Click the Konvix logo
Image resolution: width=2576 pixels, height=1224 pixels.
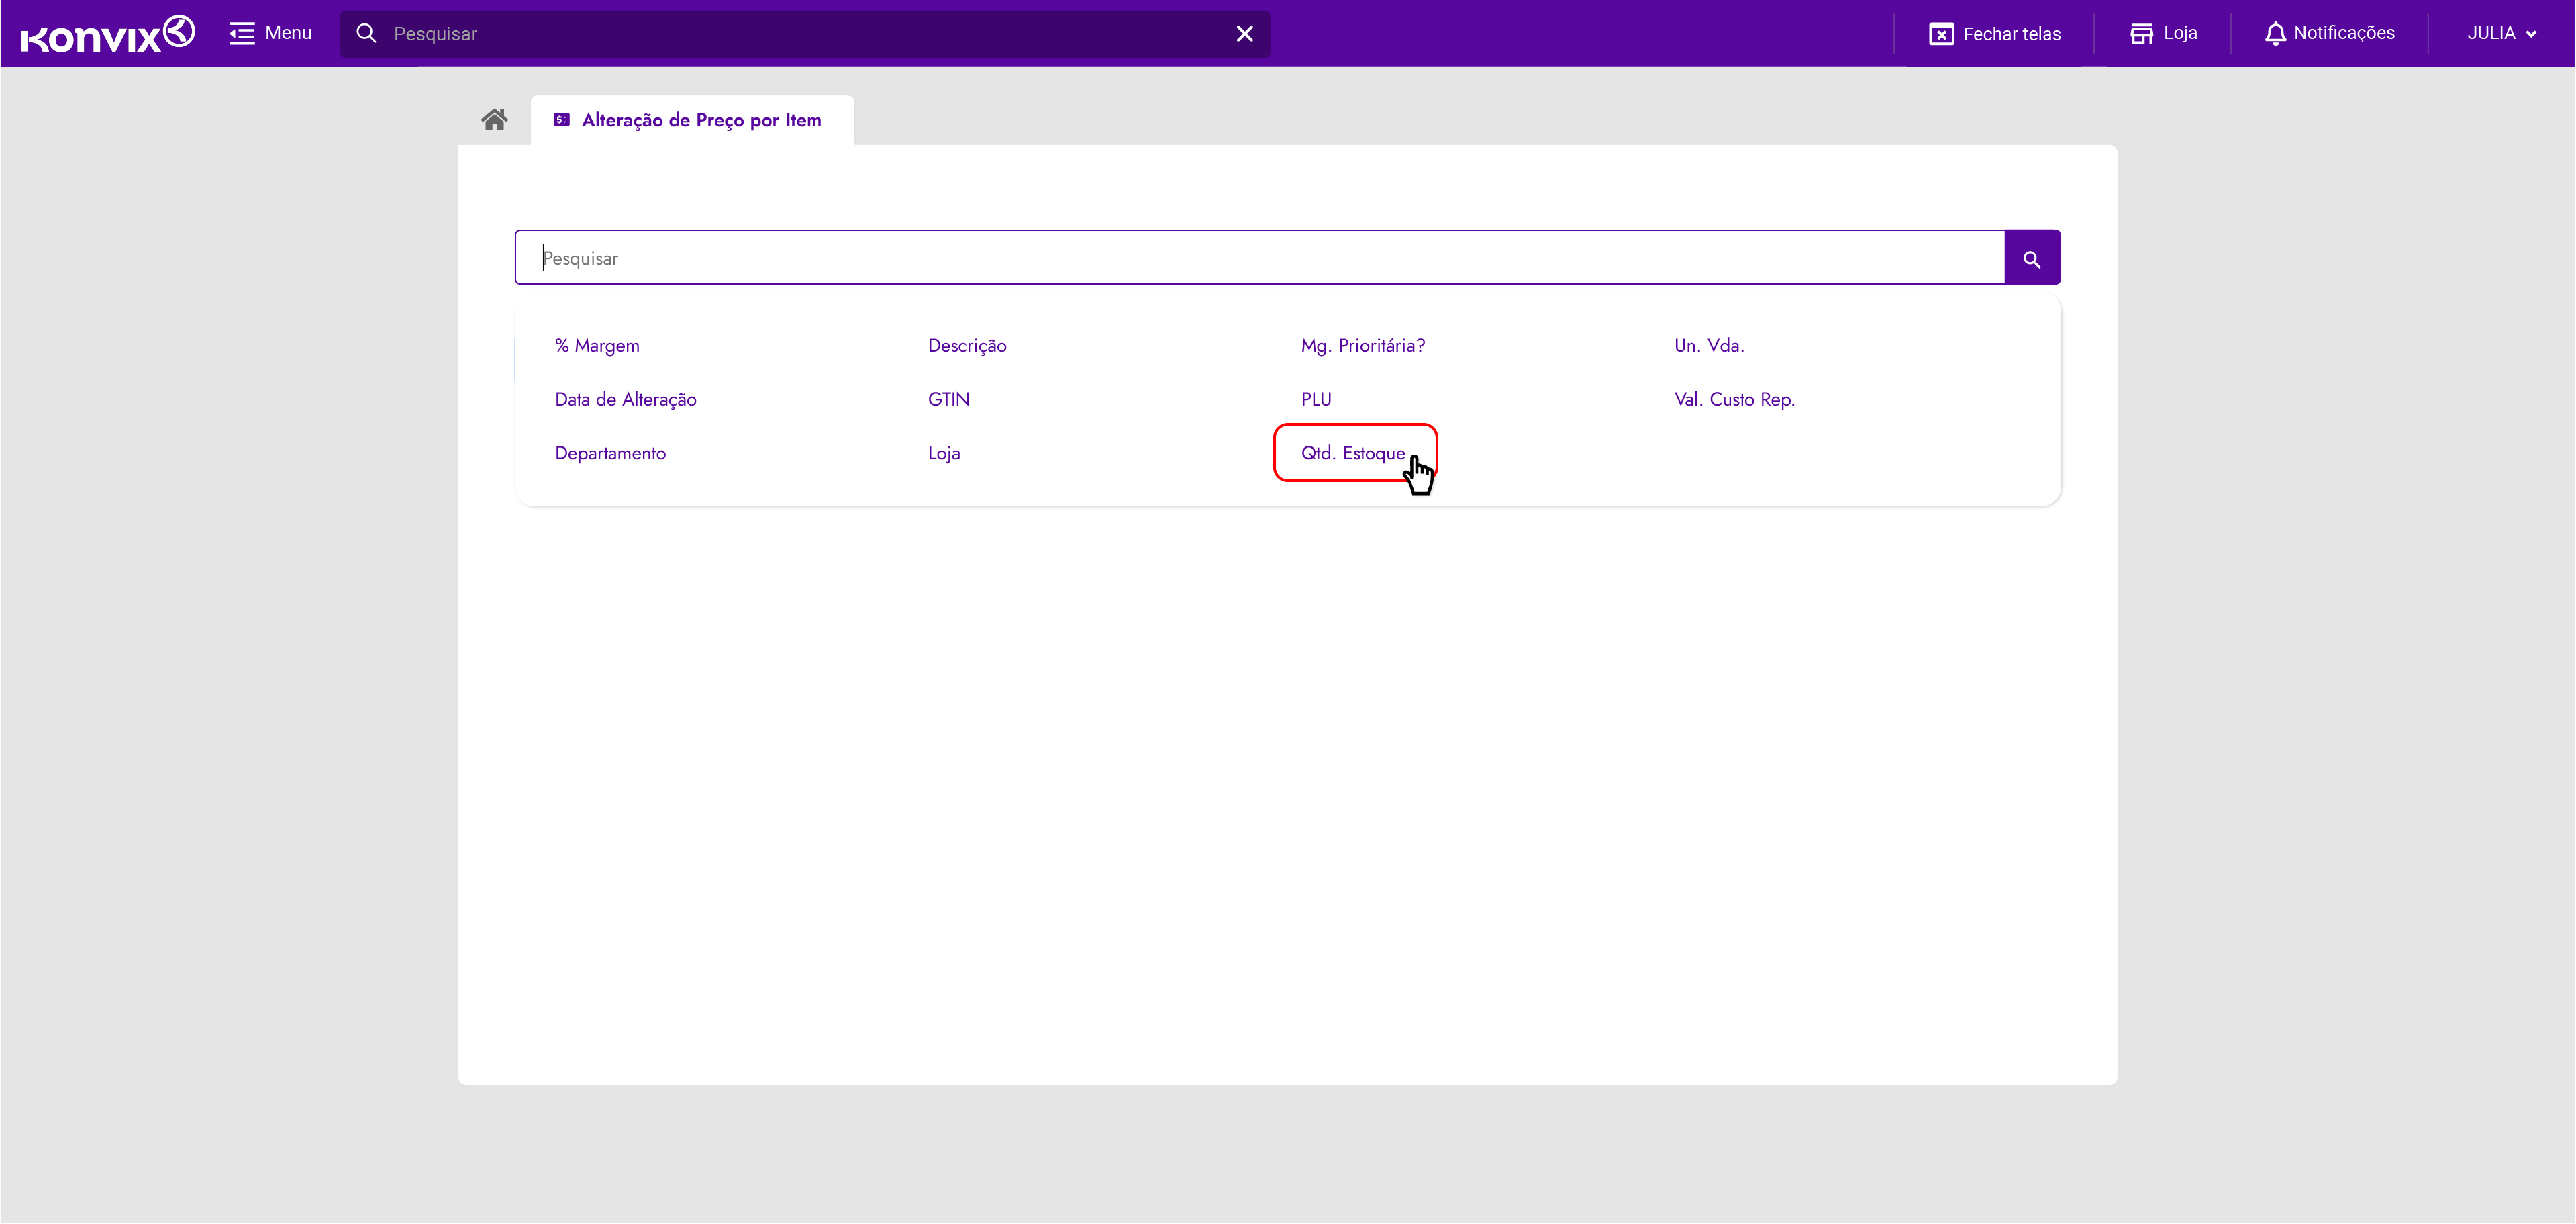pyautogui.click(x=107, y=34)
